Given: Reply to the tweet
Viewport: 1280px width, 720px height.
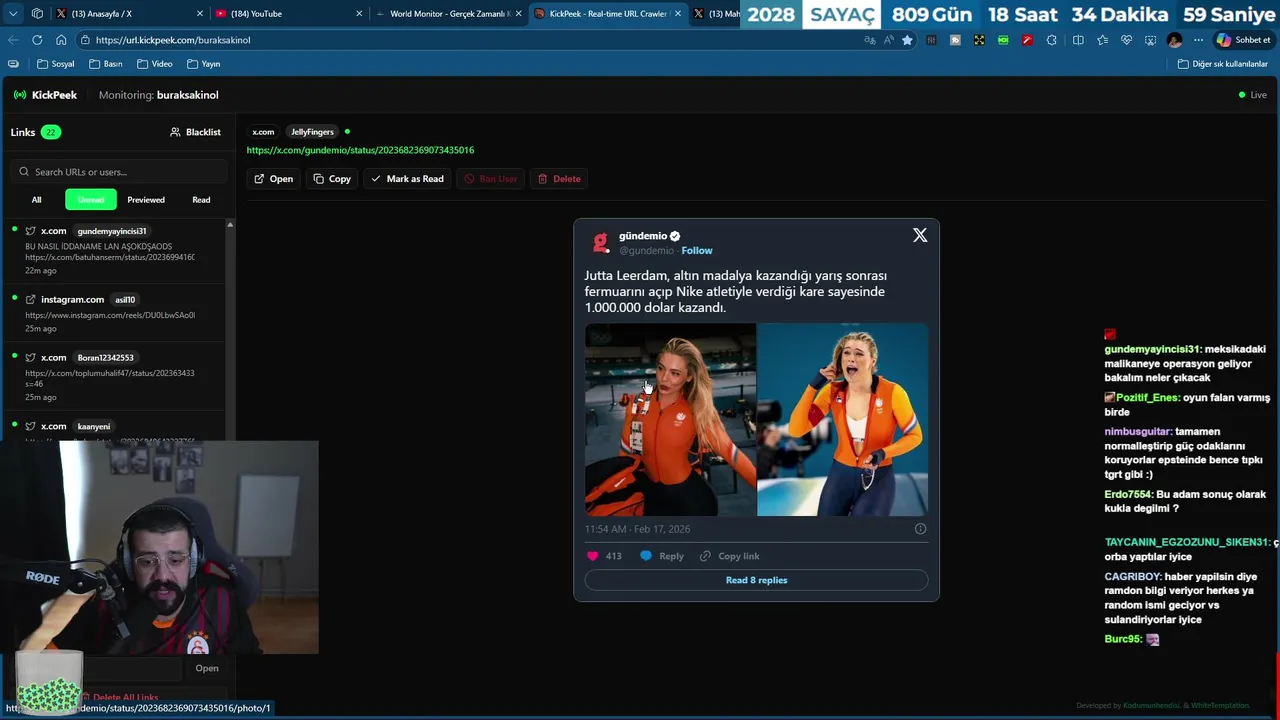Looking at the screenshot, I should (x=662, y=556).
